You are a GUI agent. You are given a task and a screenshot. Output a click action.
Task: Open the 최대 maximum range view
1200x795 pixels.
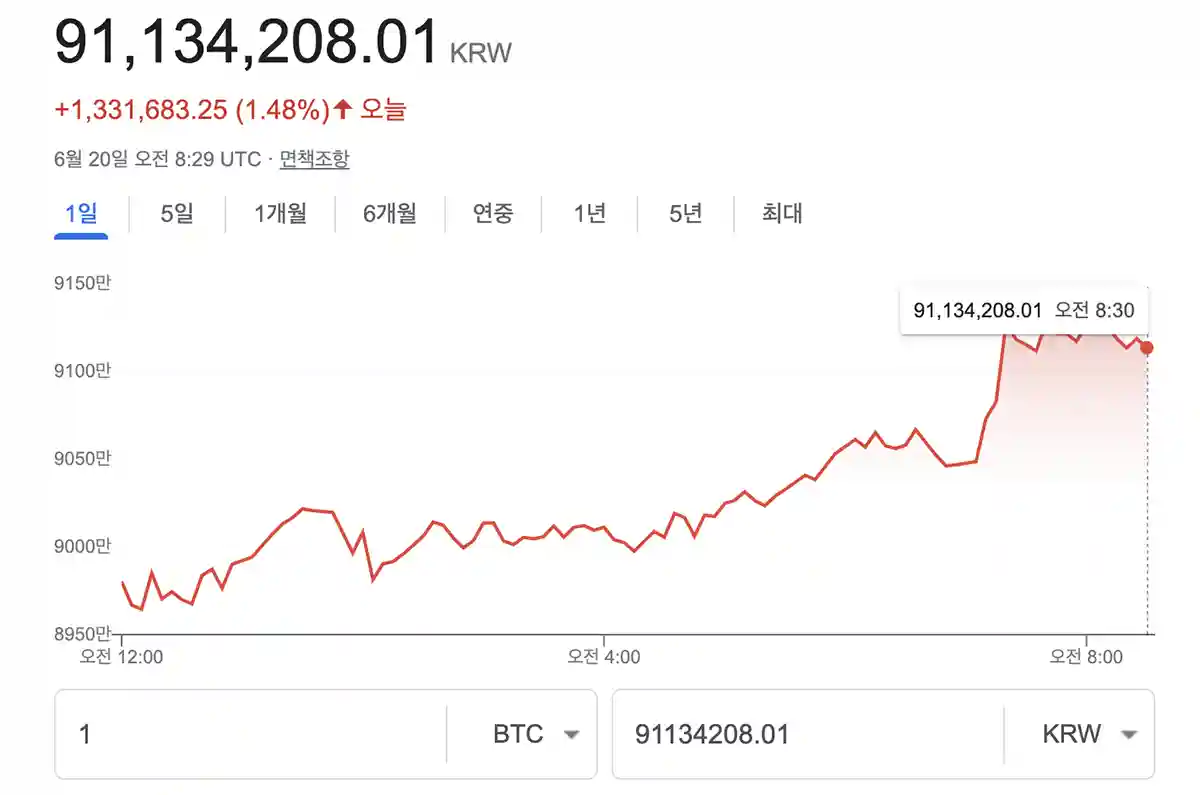click(782, 213)
